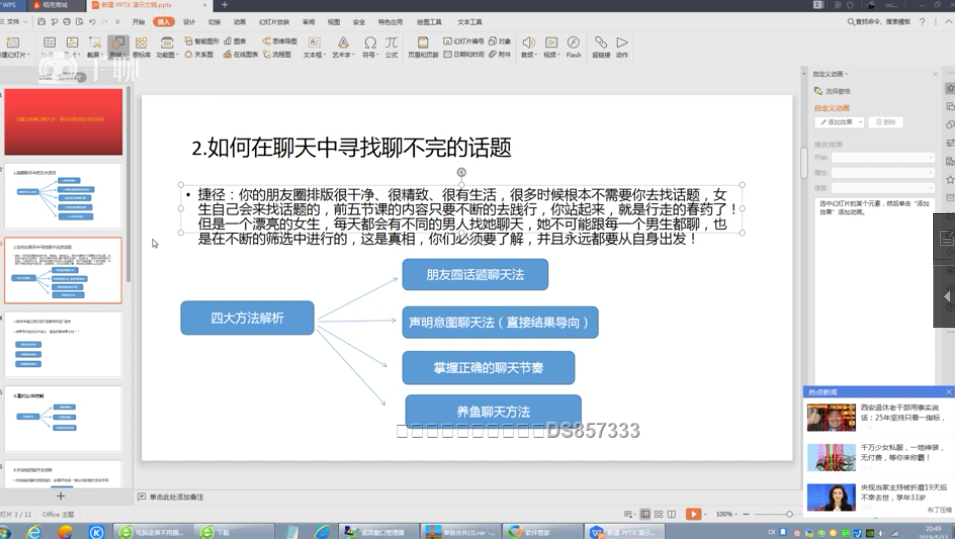This screenshot has width=955, height=539.
Task: Open slideshow play options arrow
Action: pyautogui.click(x=705, y=515)
